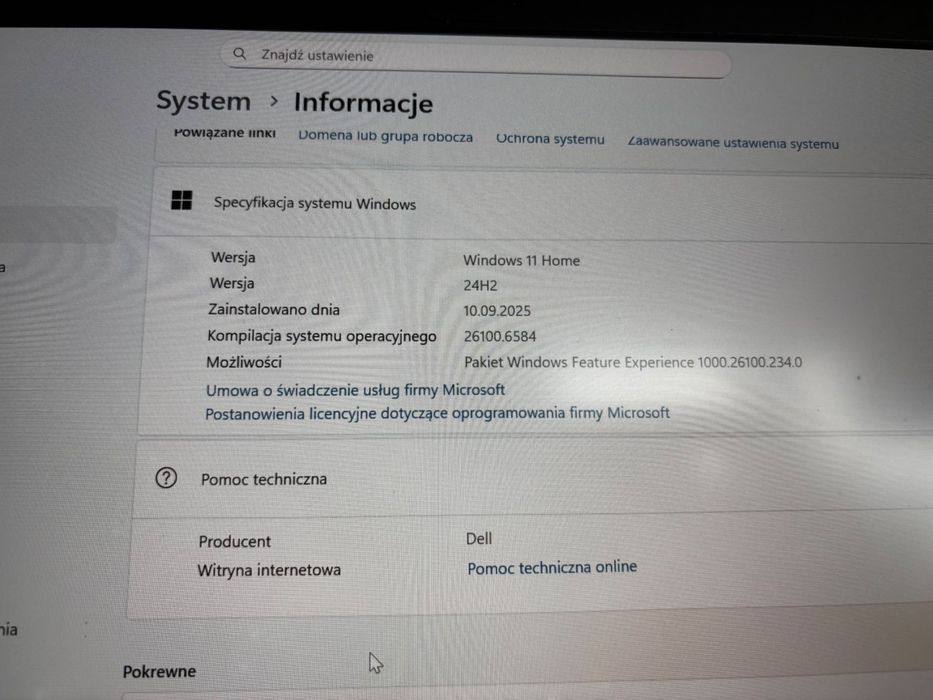Viewport: 933px width, 700px height.
Task: Select install date '10.09.2025'
Action: coord(497,311)
